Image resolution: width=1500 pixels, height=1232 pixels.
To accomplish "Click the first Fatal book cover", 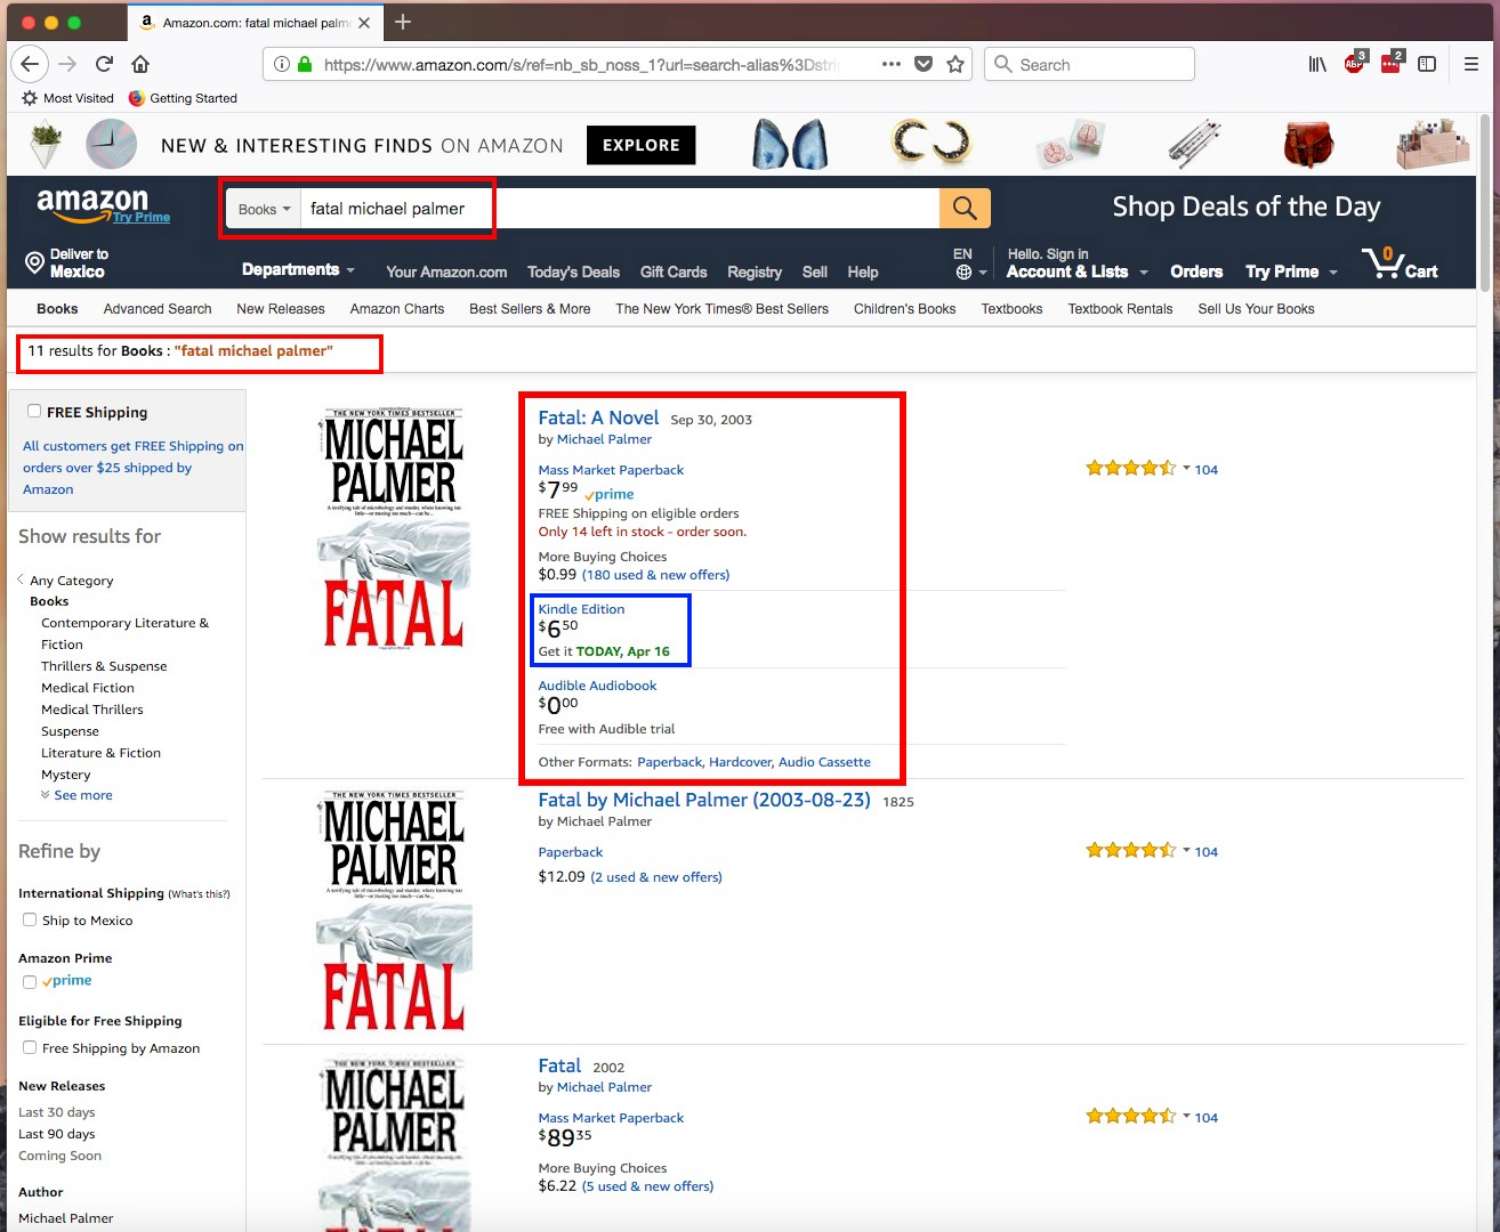I will pos(393,528).
